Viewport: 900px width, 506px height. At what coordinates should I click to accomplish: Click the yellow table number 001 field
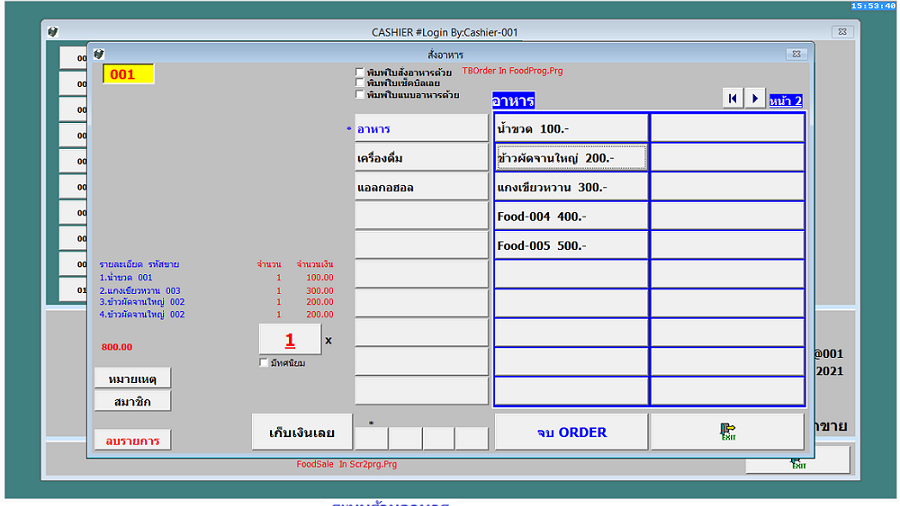point(128,74)
